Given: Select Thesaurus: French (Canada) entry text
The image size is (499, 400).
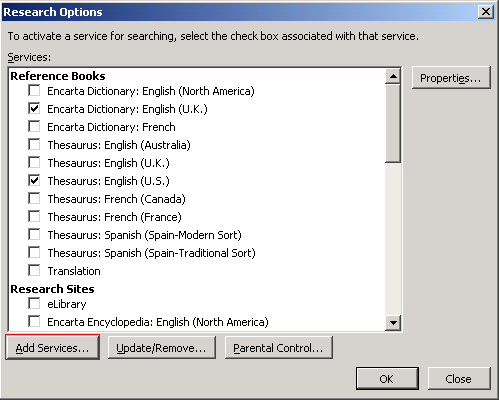Looking at the screenshot, I should point(116,199).
